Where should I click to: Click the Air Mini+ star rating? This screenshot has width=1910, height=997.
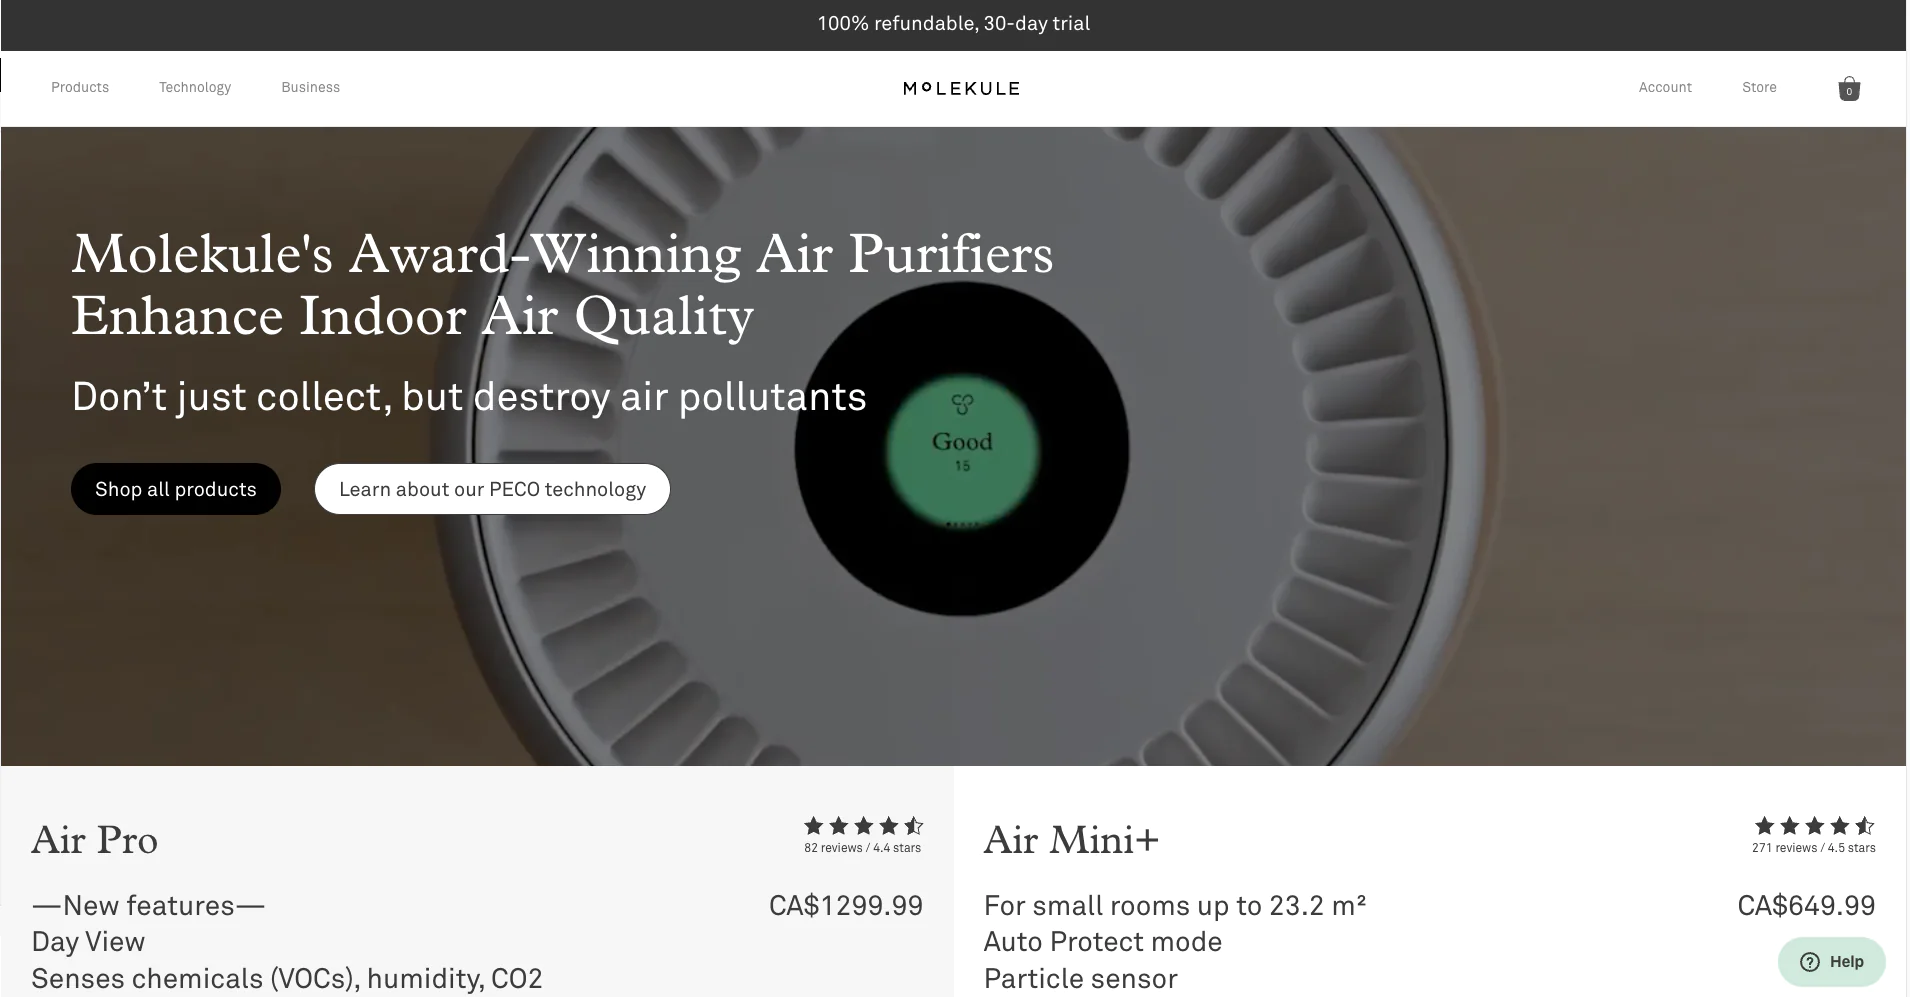(x=1814, y=826)
